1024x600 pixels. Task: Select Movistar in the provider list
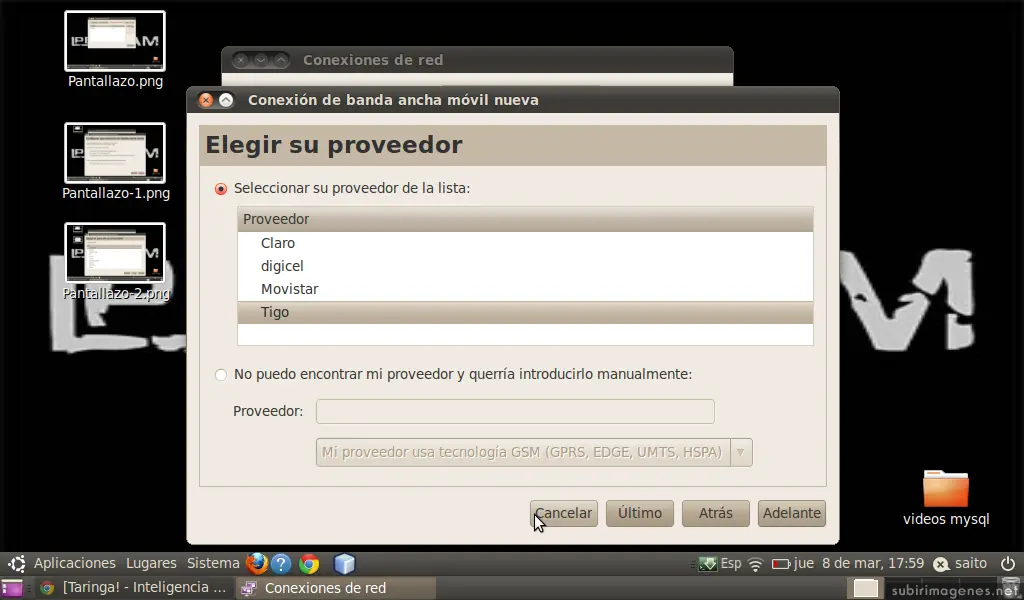tap(525, 289)
